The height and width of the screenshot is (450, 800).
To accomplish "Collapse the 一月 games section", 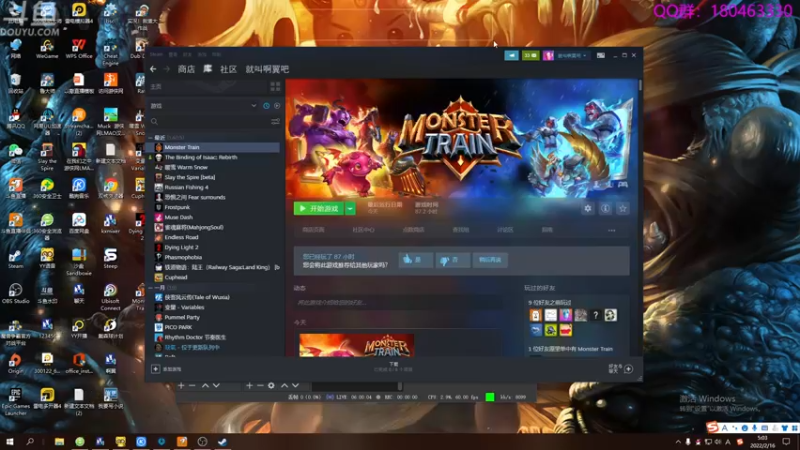I will pyautogui.click(x=151, y=288).
